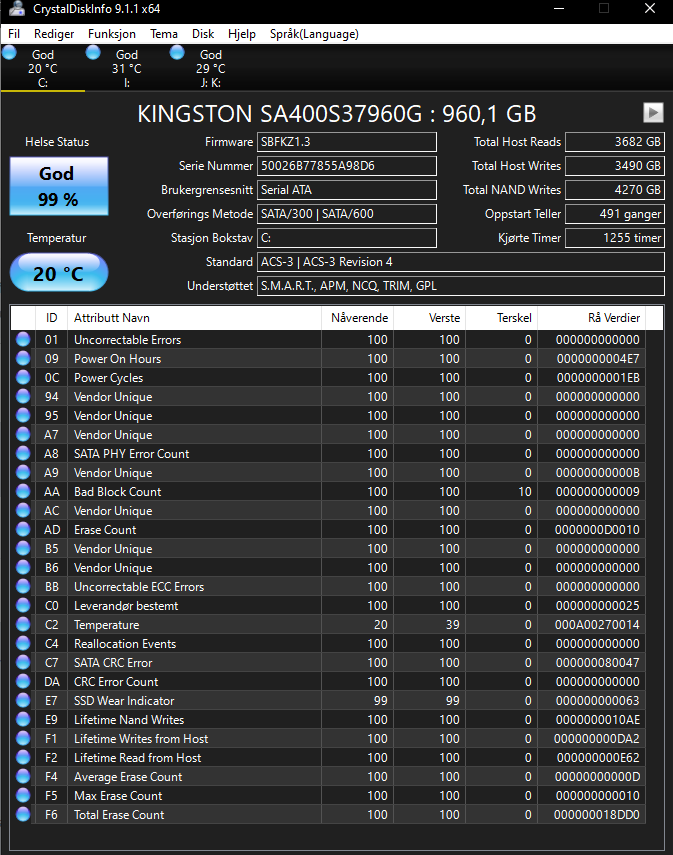Screen dimensions: 673x855
Task: Select the Vendor Unique row with ID B5
Action: (x=328, y=549)
